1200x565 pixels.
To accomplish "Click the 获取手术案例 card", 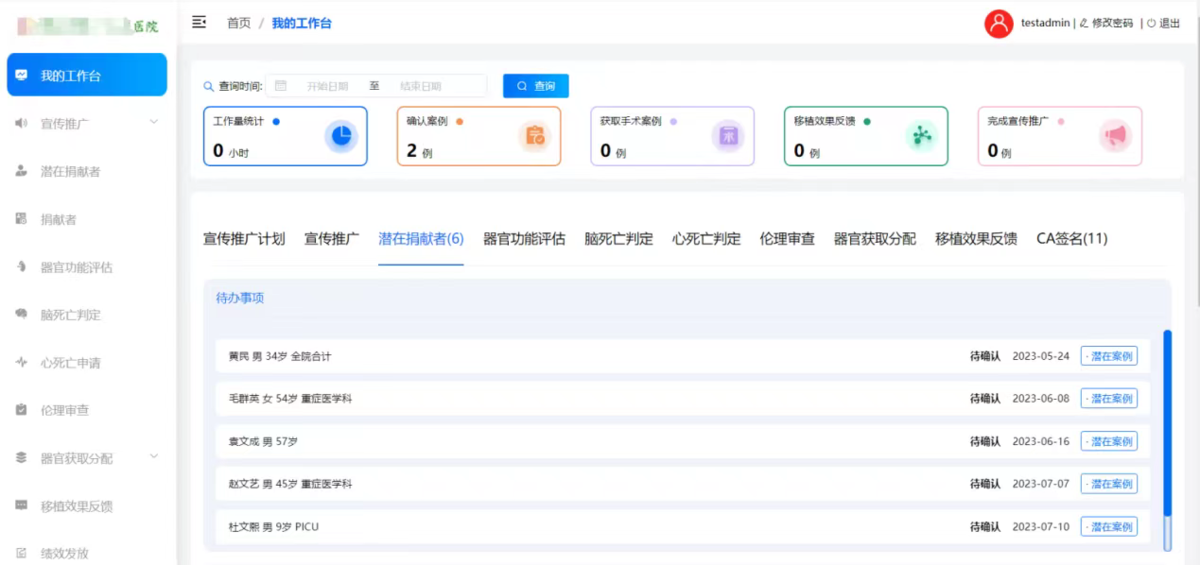I will (x=673, y=136).
